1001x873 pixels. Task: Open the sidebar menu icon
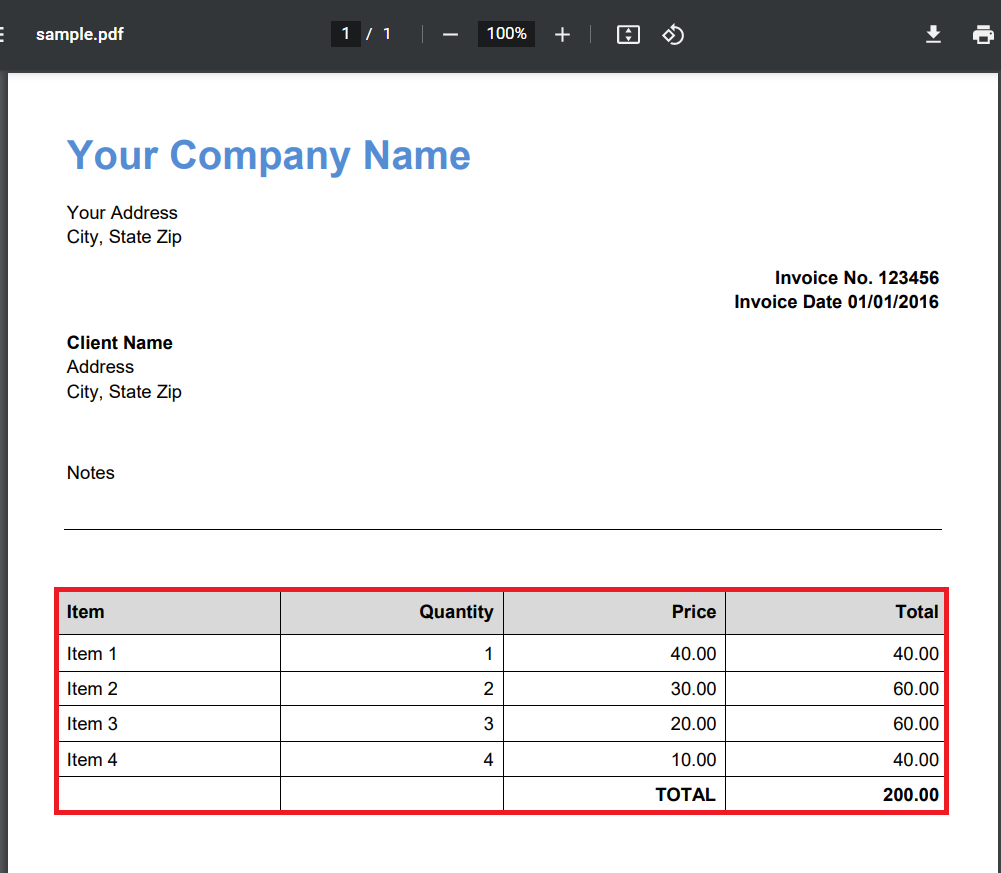[x=2, y=34]
